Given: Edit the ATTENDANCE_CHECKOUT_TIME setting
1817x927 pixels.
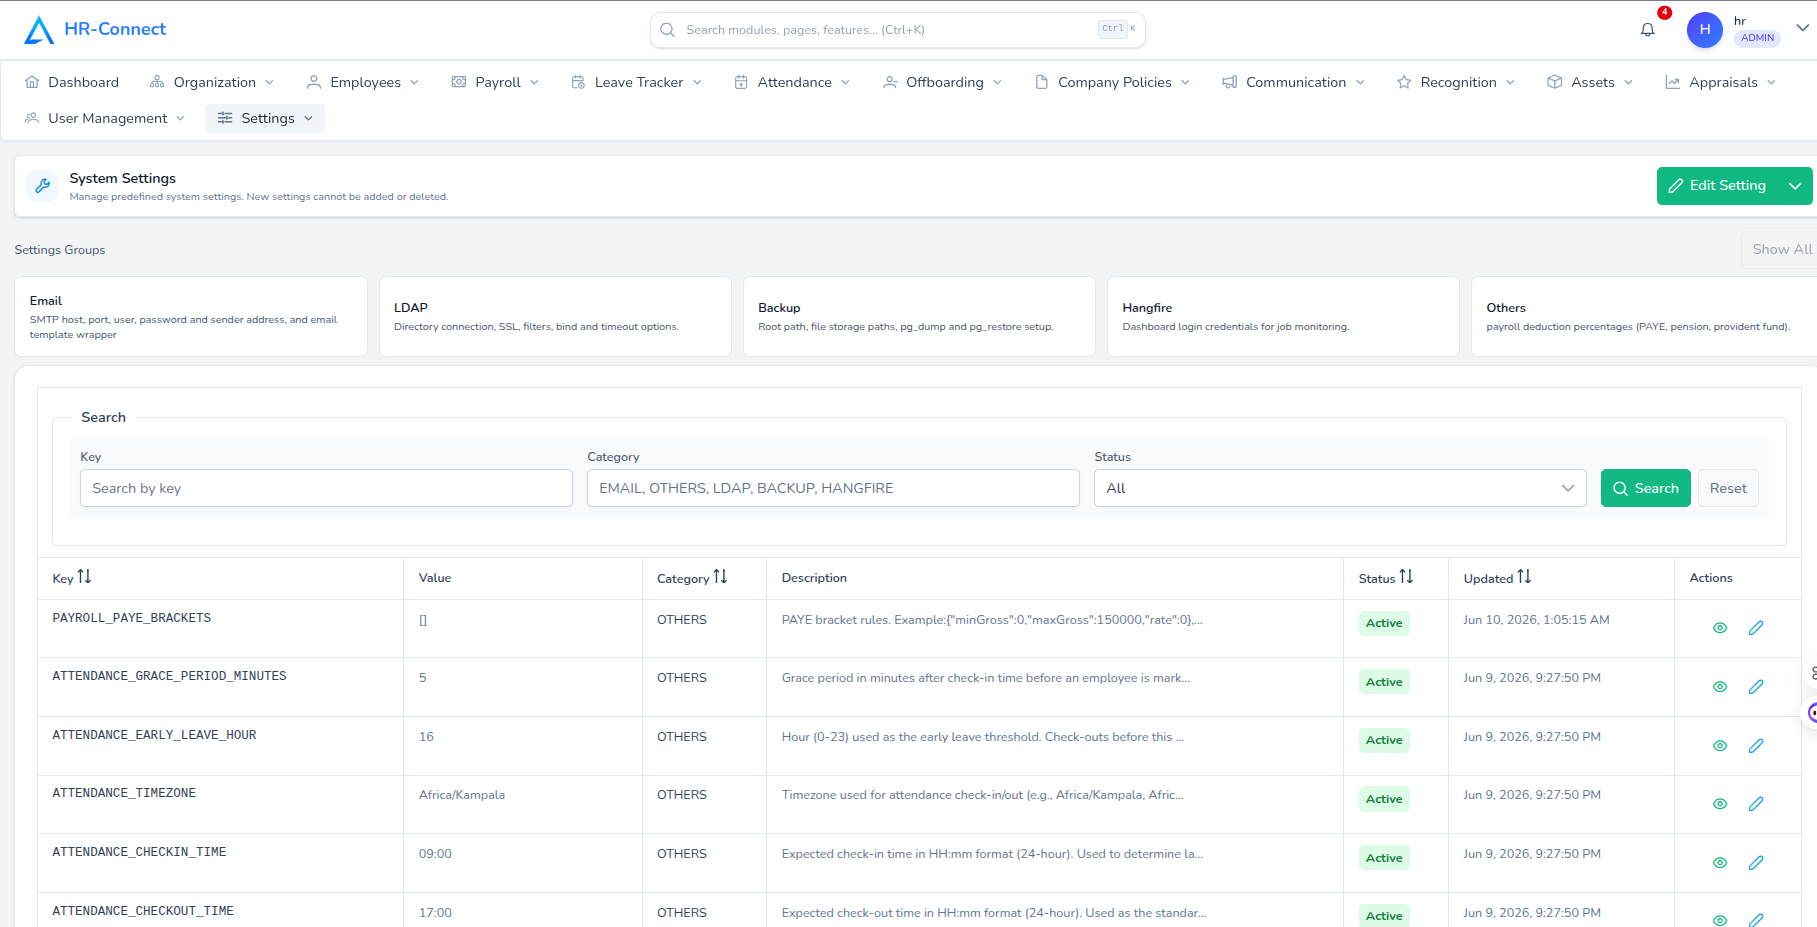Looking at the screenshot, I should click(x=1756, y=920).
